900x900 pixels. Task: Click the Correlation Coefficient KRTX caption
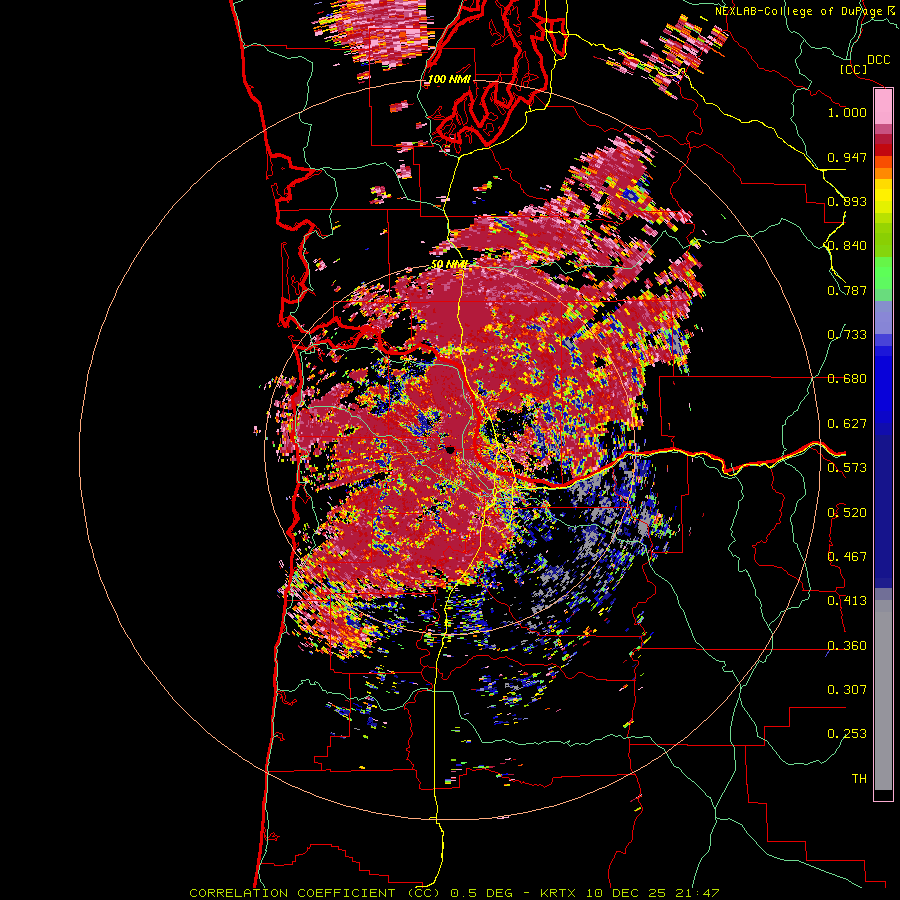coord(454,893)
